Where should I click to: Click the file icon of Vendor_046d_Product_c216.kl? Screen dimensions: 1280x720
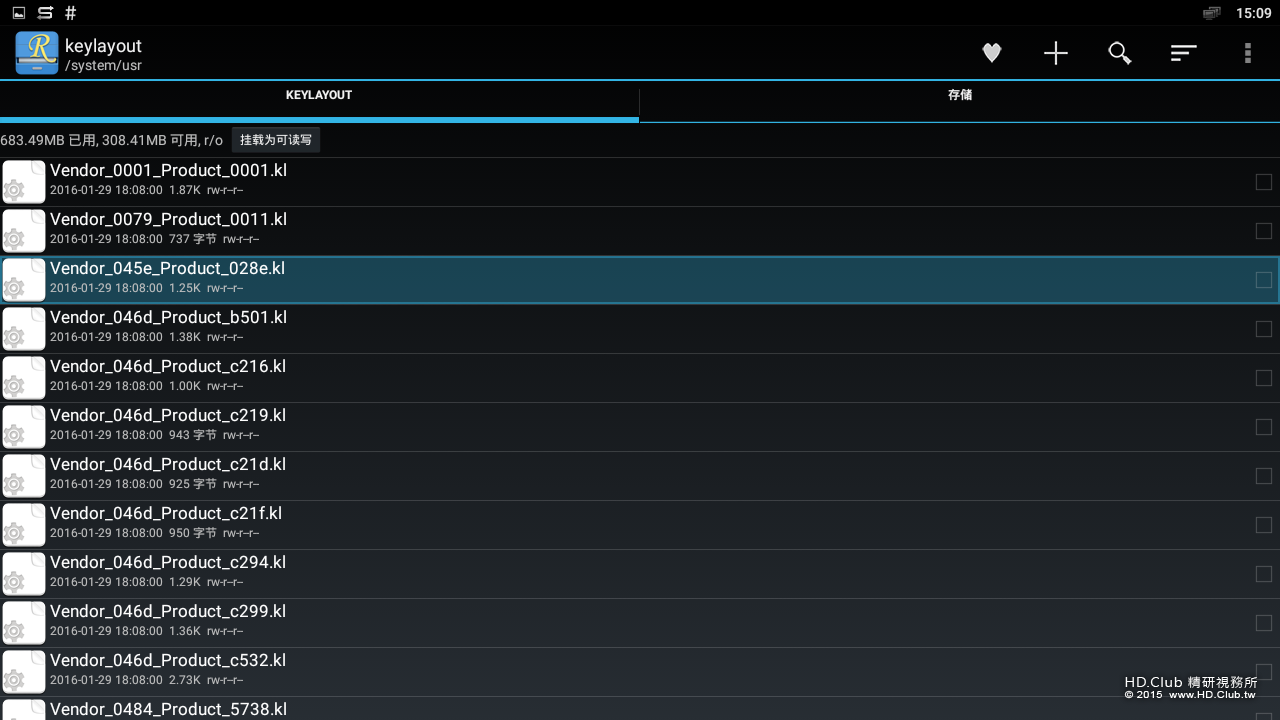24,378
